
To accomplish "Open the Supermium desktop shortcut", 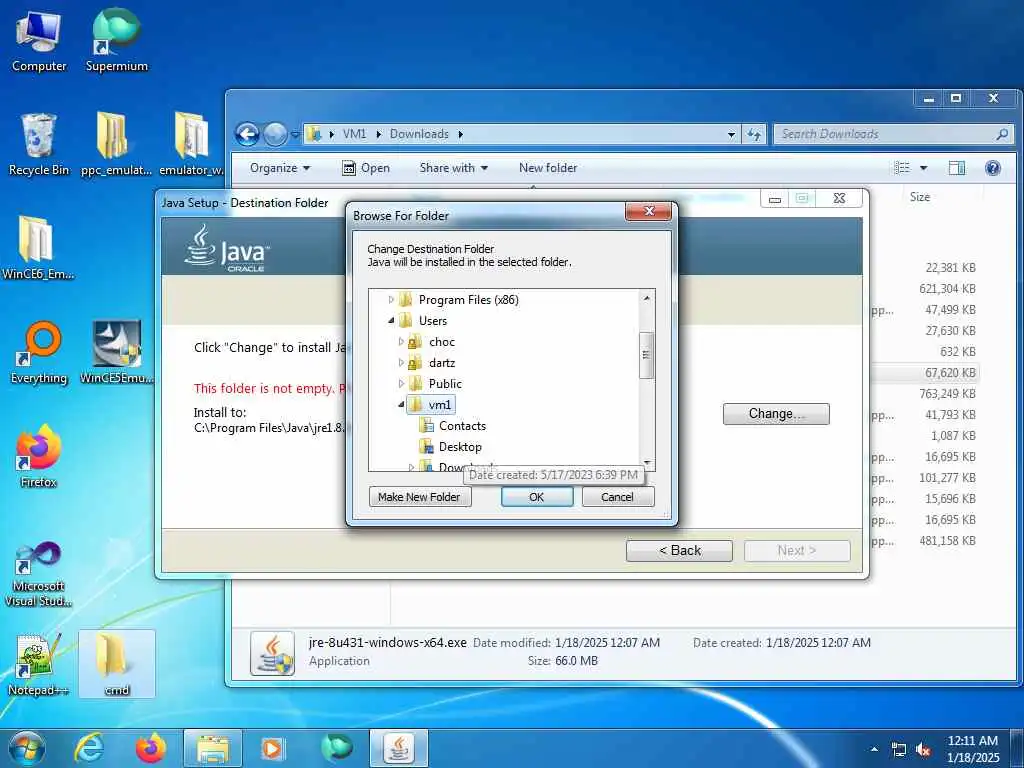I will tap(116, 42).
